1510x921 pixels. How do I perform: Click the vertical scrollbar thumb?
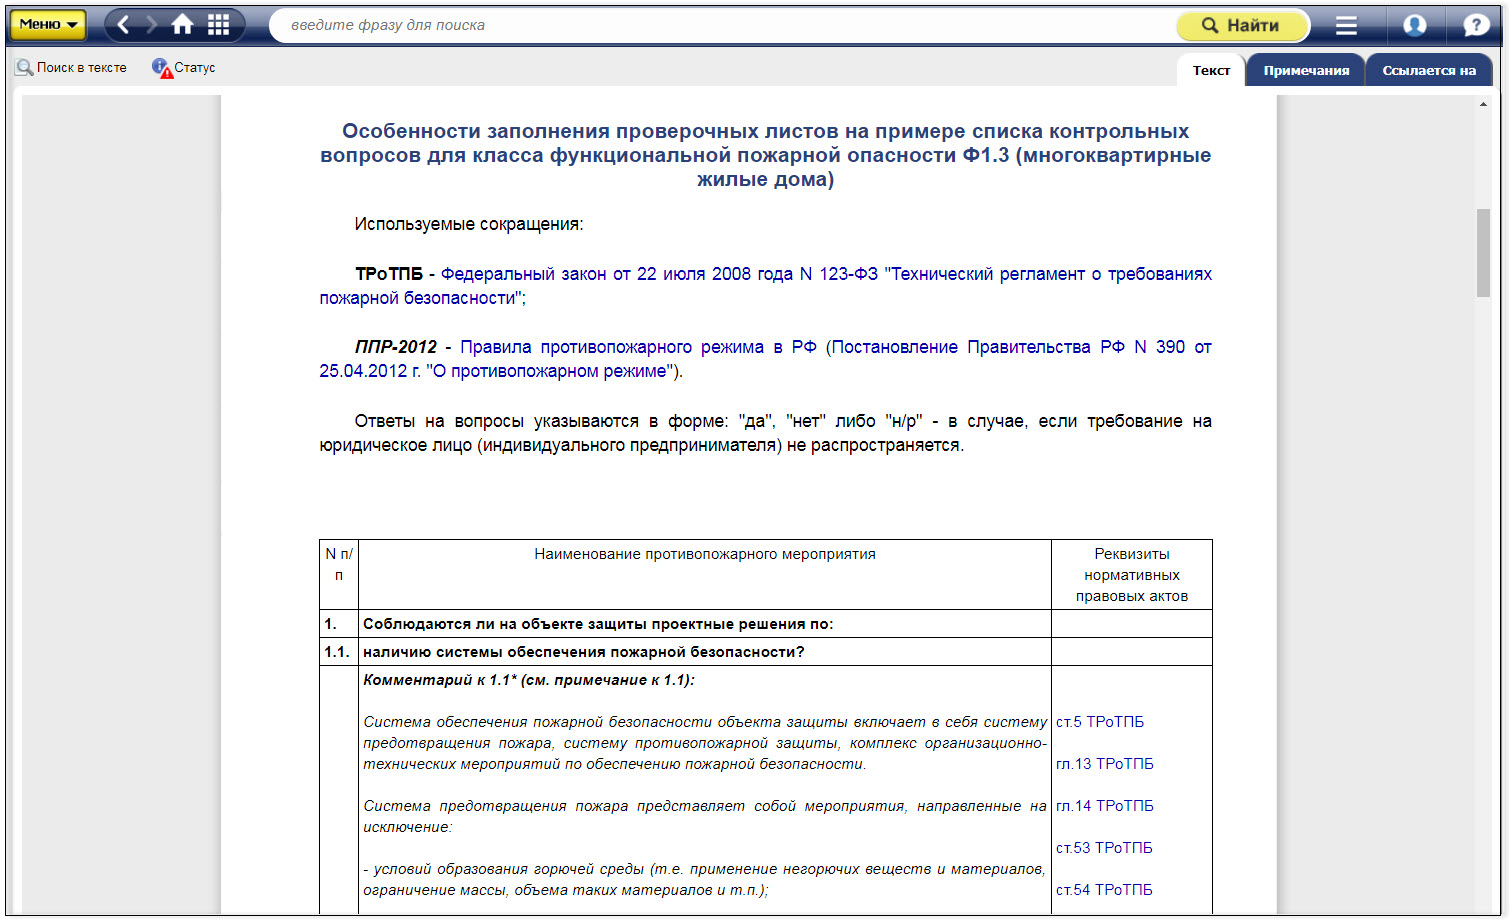(x=1483, y=252)
